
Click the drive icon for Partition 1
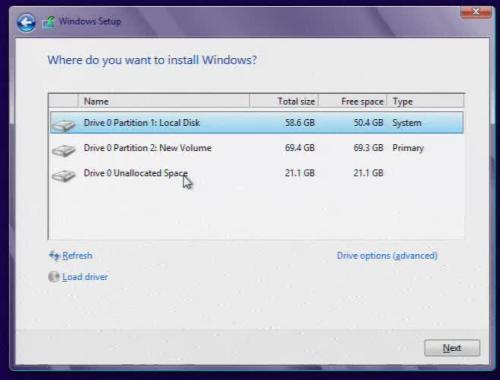click(63, 125)
